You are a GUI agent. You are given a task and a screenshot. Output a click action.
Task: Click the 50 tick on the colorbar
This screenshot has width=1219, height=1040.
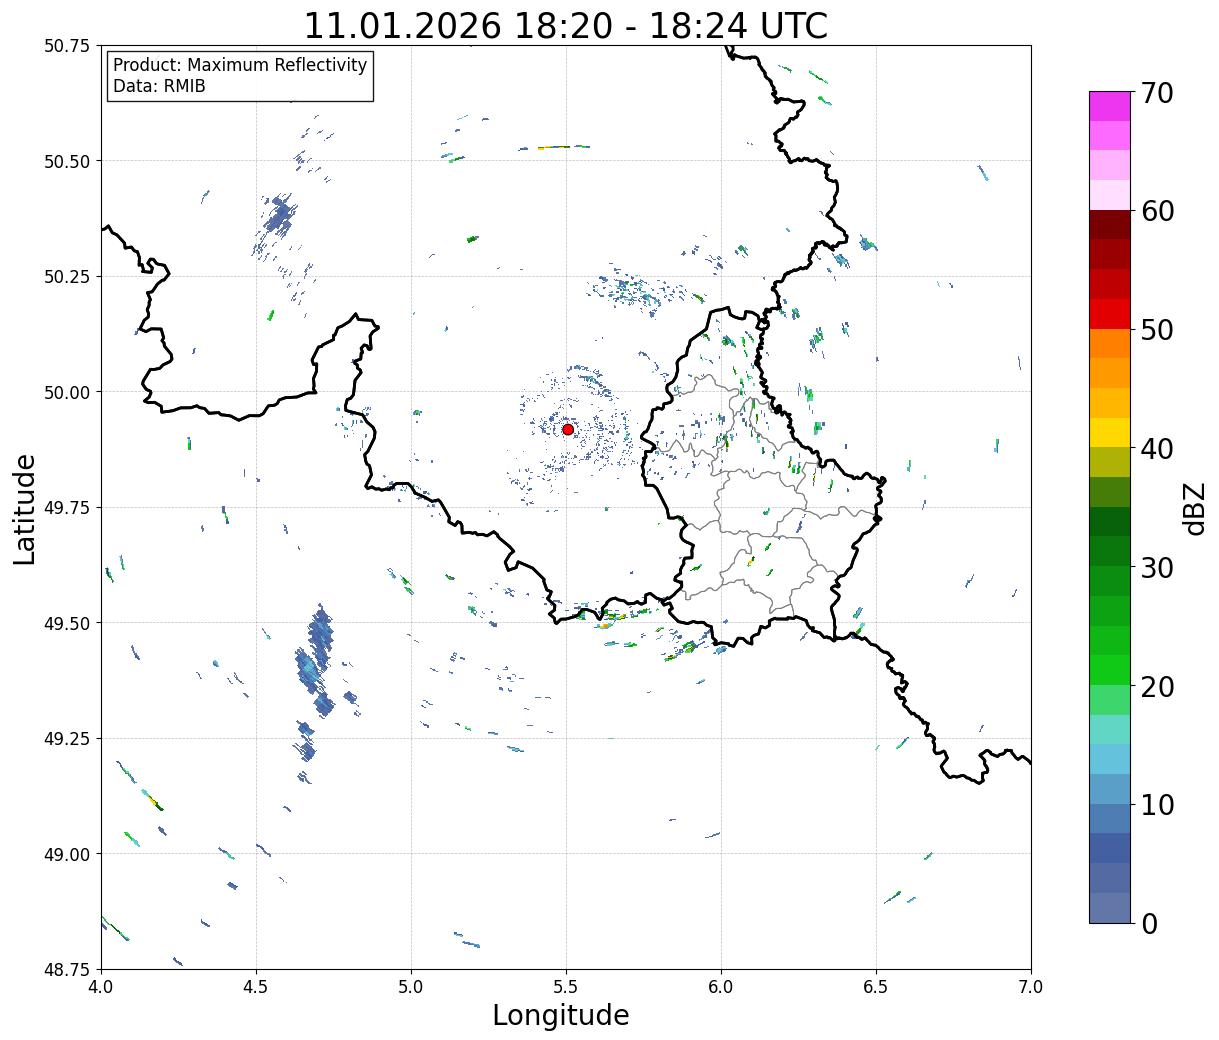click(x=1157, y=330)
